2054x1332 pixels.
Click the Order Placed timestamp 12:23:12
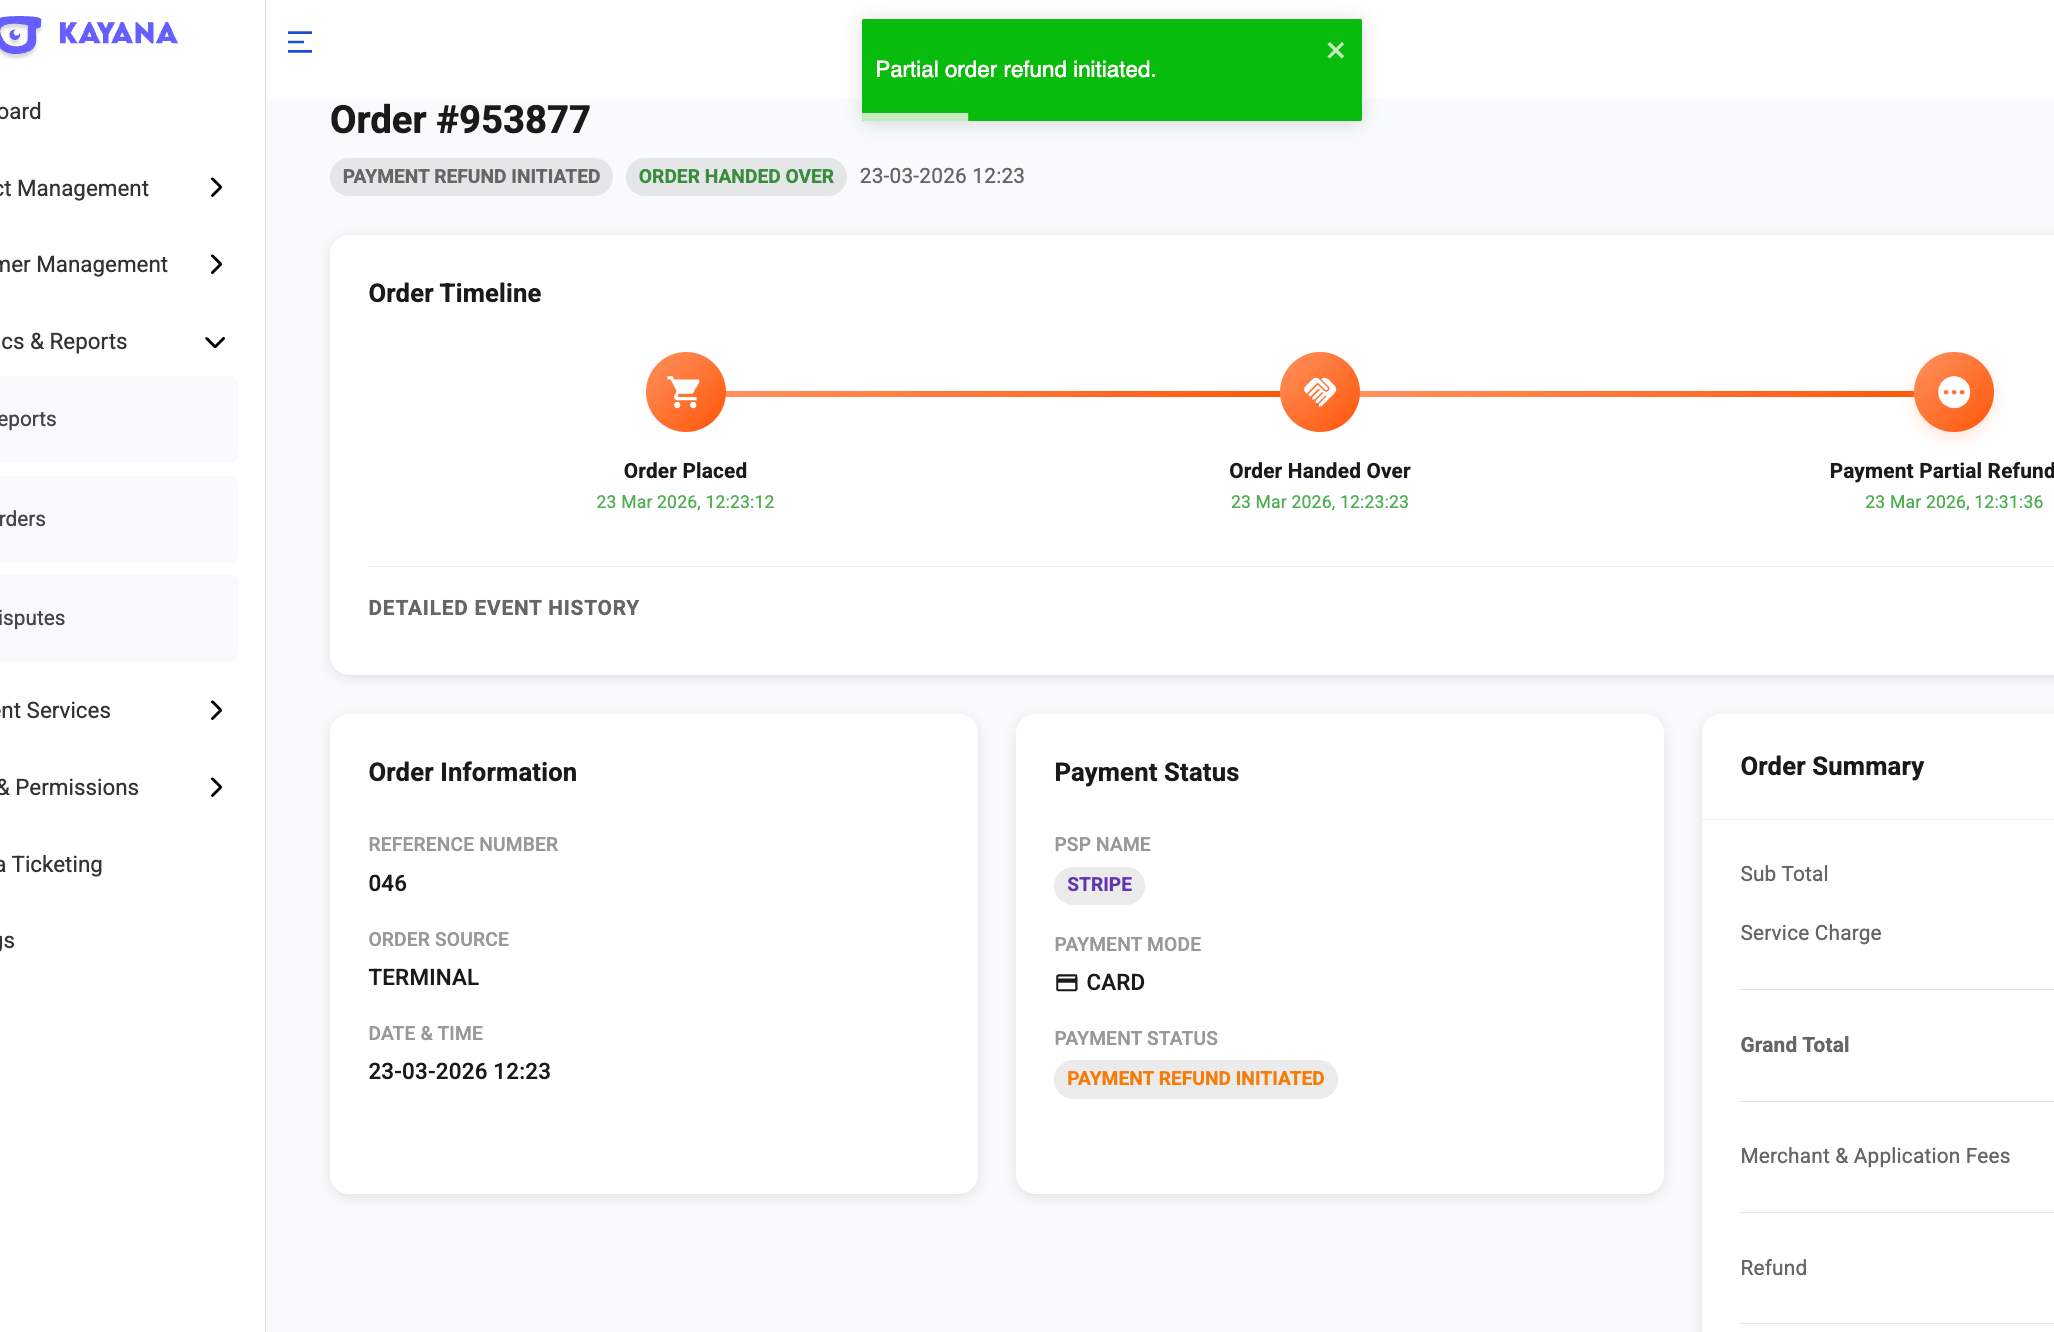[x=685, y=502]
